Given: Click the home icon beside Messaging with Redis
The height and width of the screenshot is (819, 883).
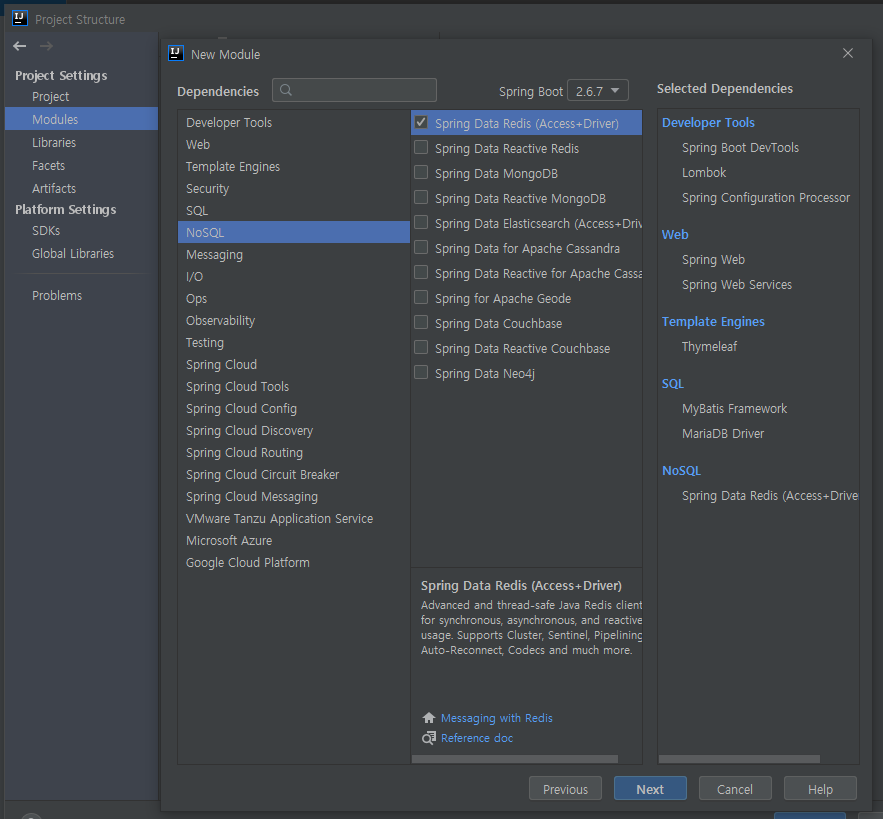Looking at the screenshot, I should (x=429, y=718).
